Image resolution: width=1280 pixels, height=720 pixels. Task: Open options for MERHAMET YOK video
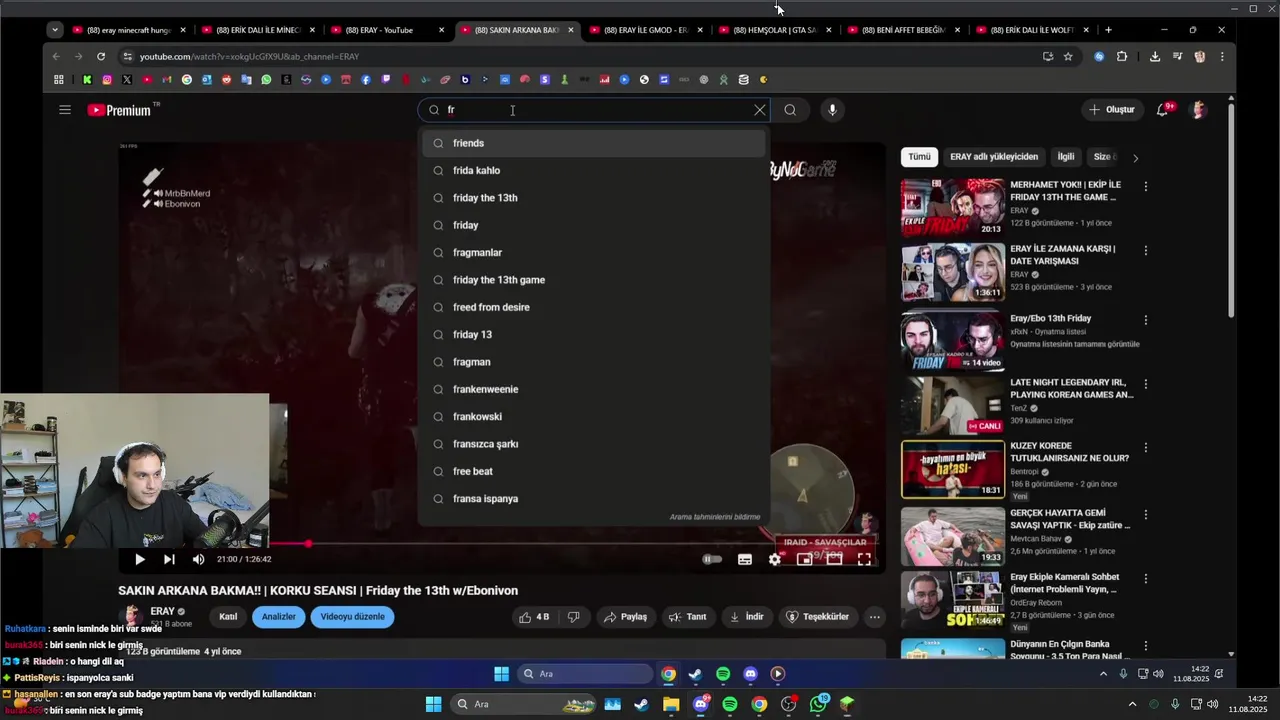coord(1146,186)
